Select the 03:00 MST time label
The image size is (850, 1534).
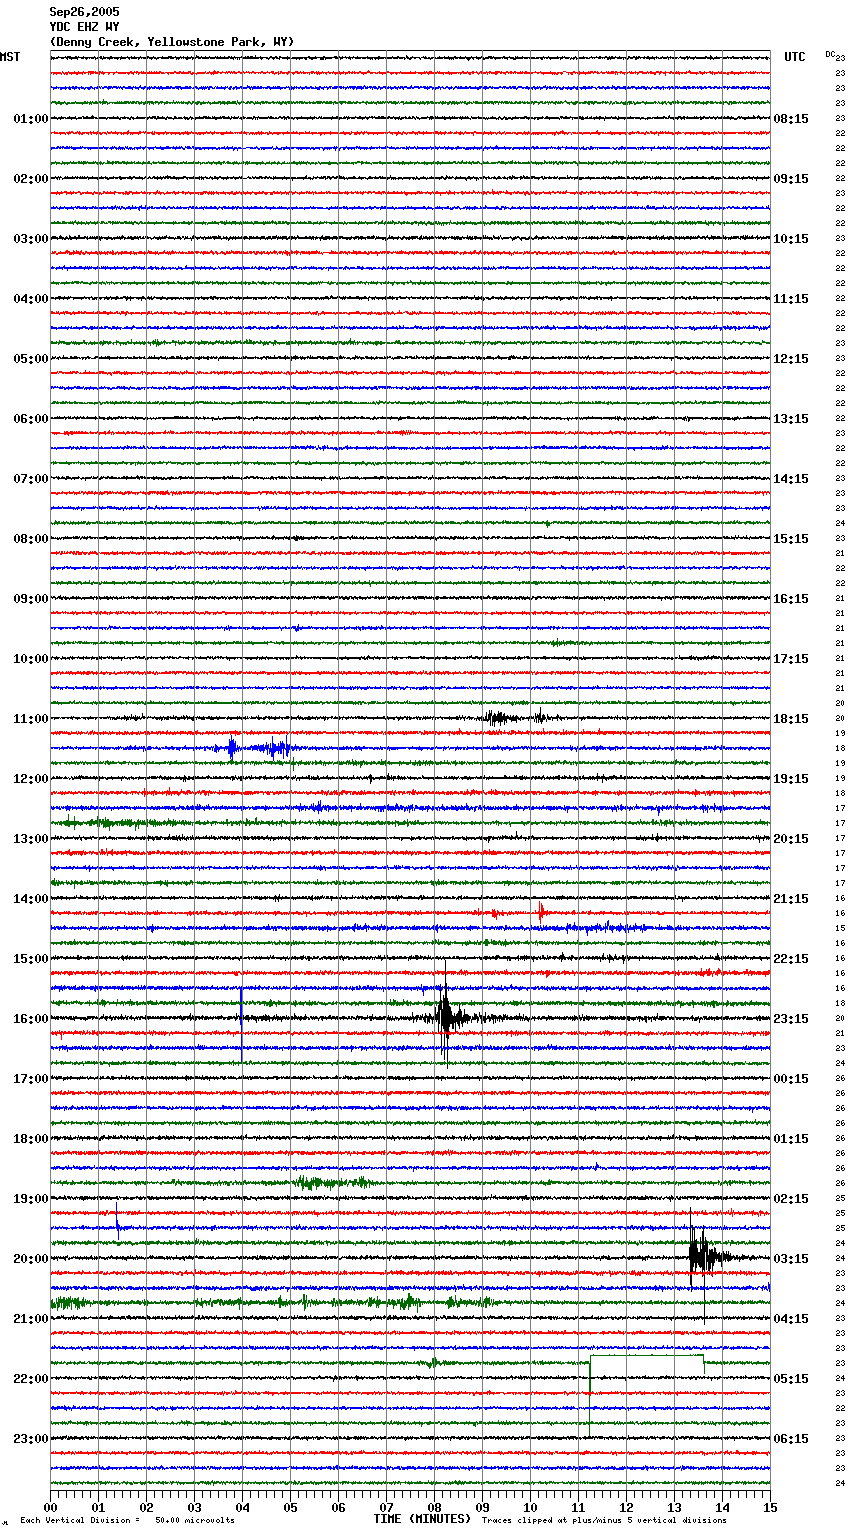(x=30, y=239)
